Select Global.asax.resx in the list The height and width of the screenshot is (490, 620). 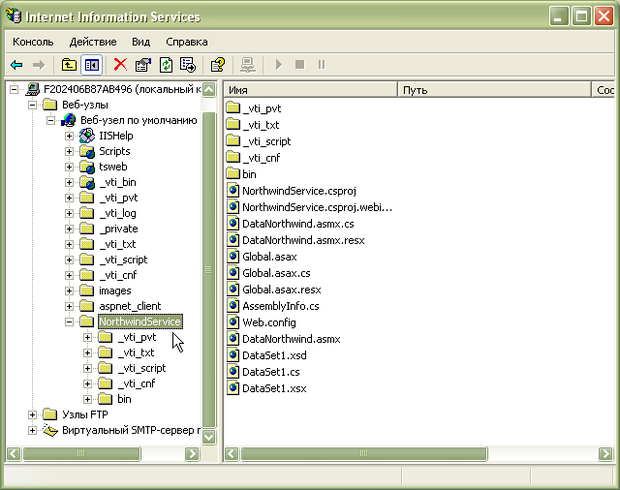282,289
